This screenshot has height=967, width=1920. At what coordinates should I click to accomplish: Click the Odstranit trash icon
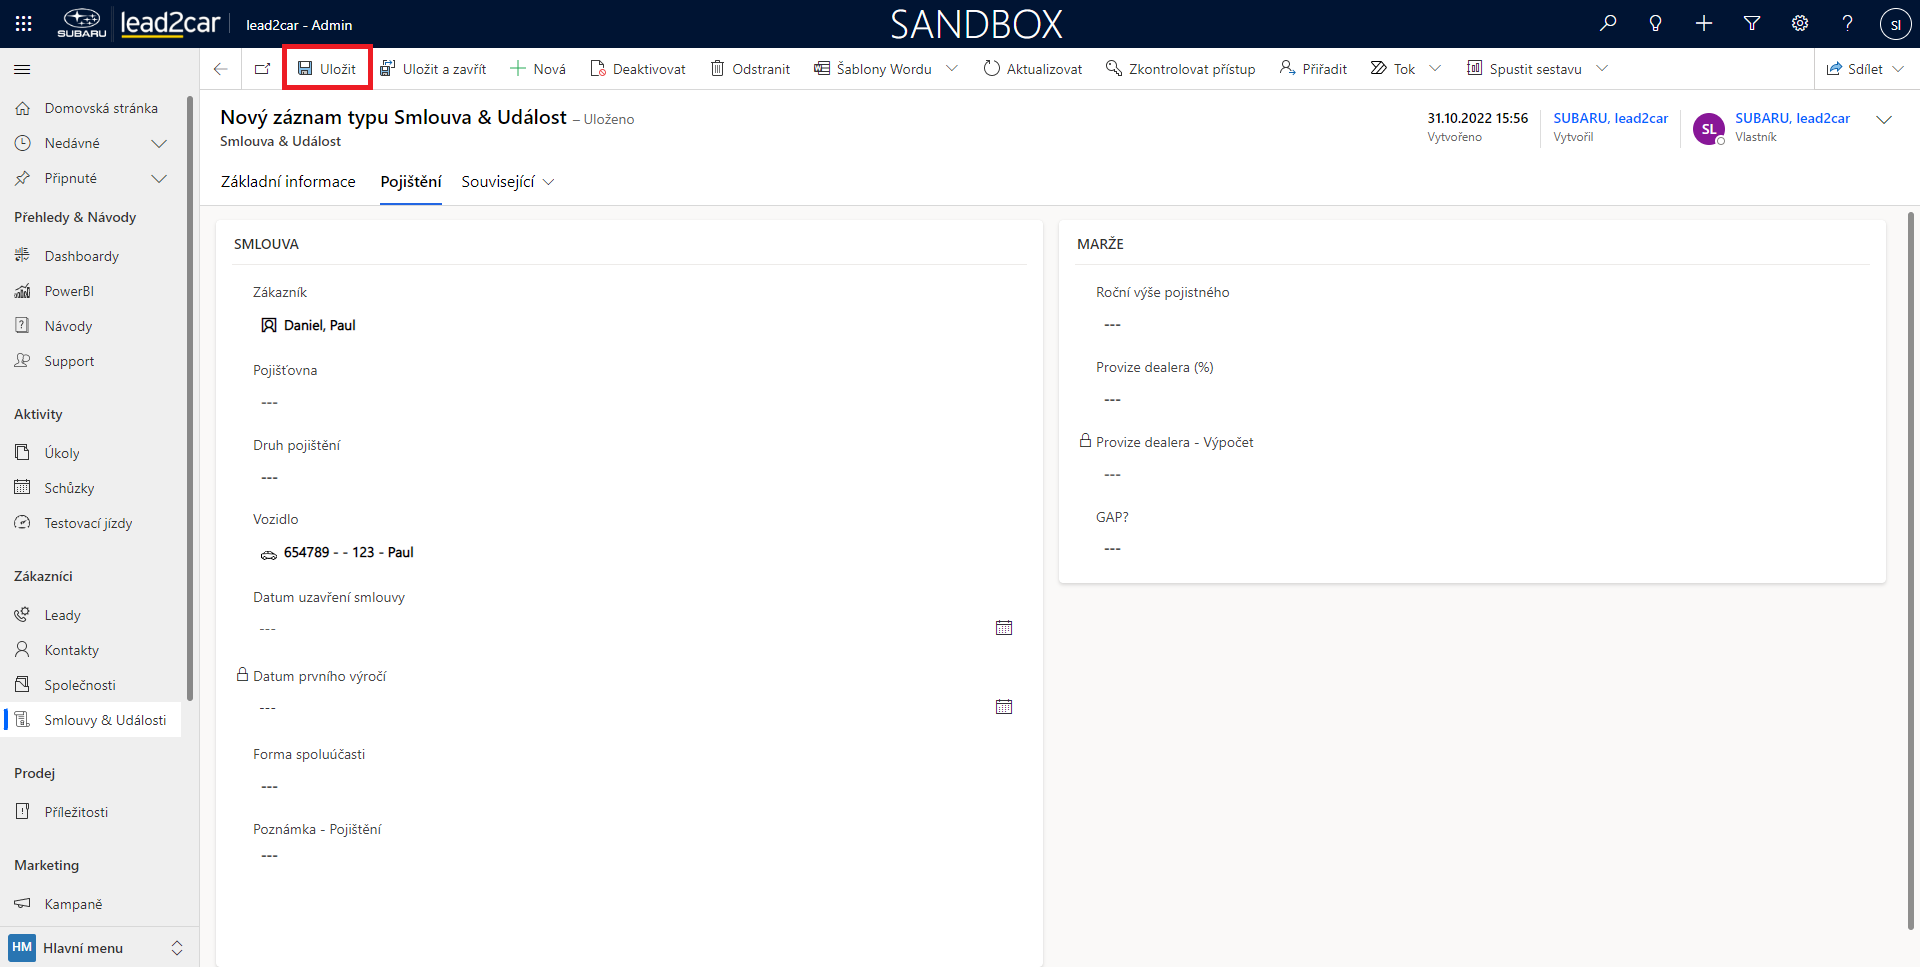coord(750,69)
